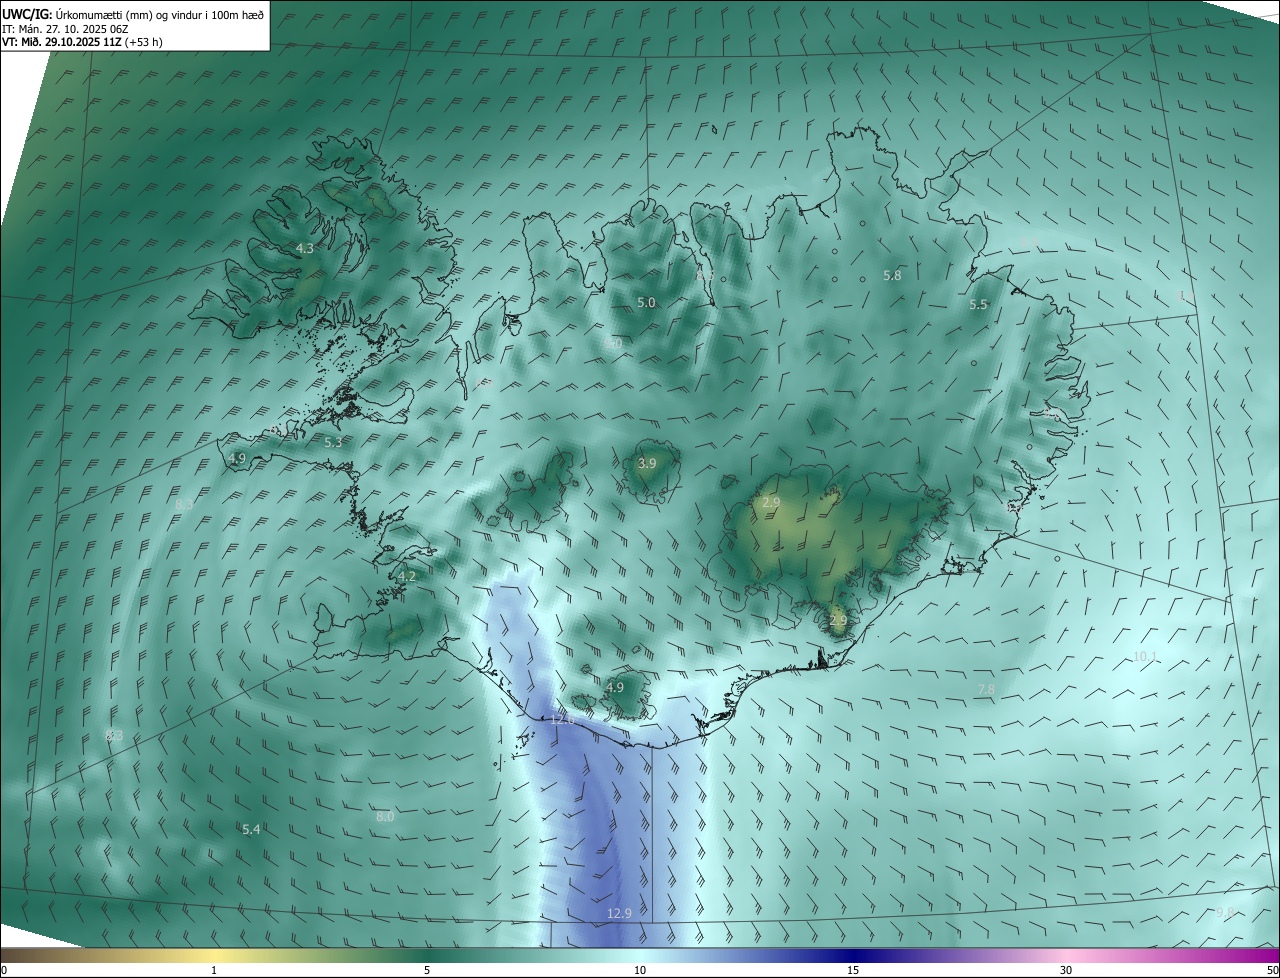
Task: Select the 5.0 precipitable water value
Action: point(646,302)
